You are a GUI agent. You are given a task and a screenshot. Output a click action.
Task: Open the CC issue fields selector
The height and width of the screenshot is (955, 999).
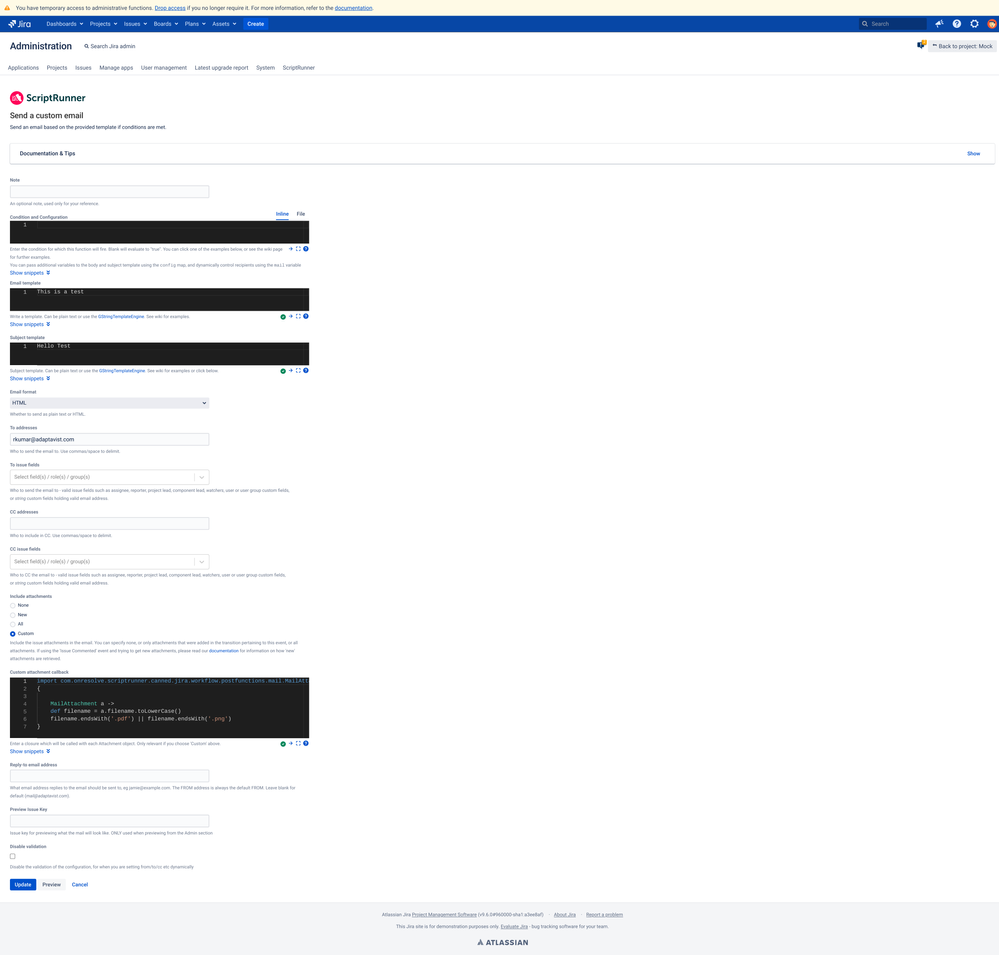tap(110, 561)
